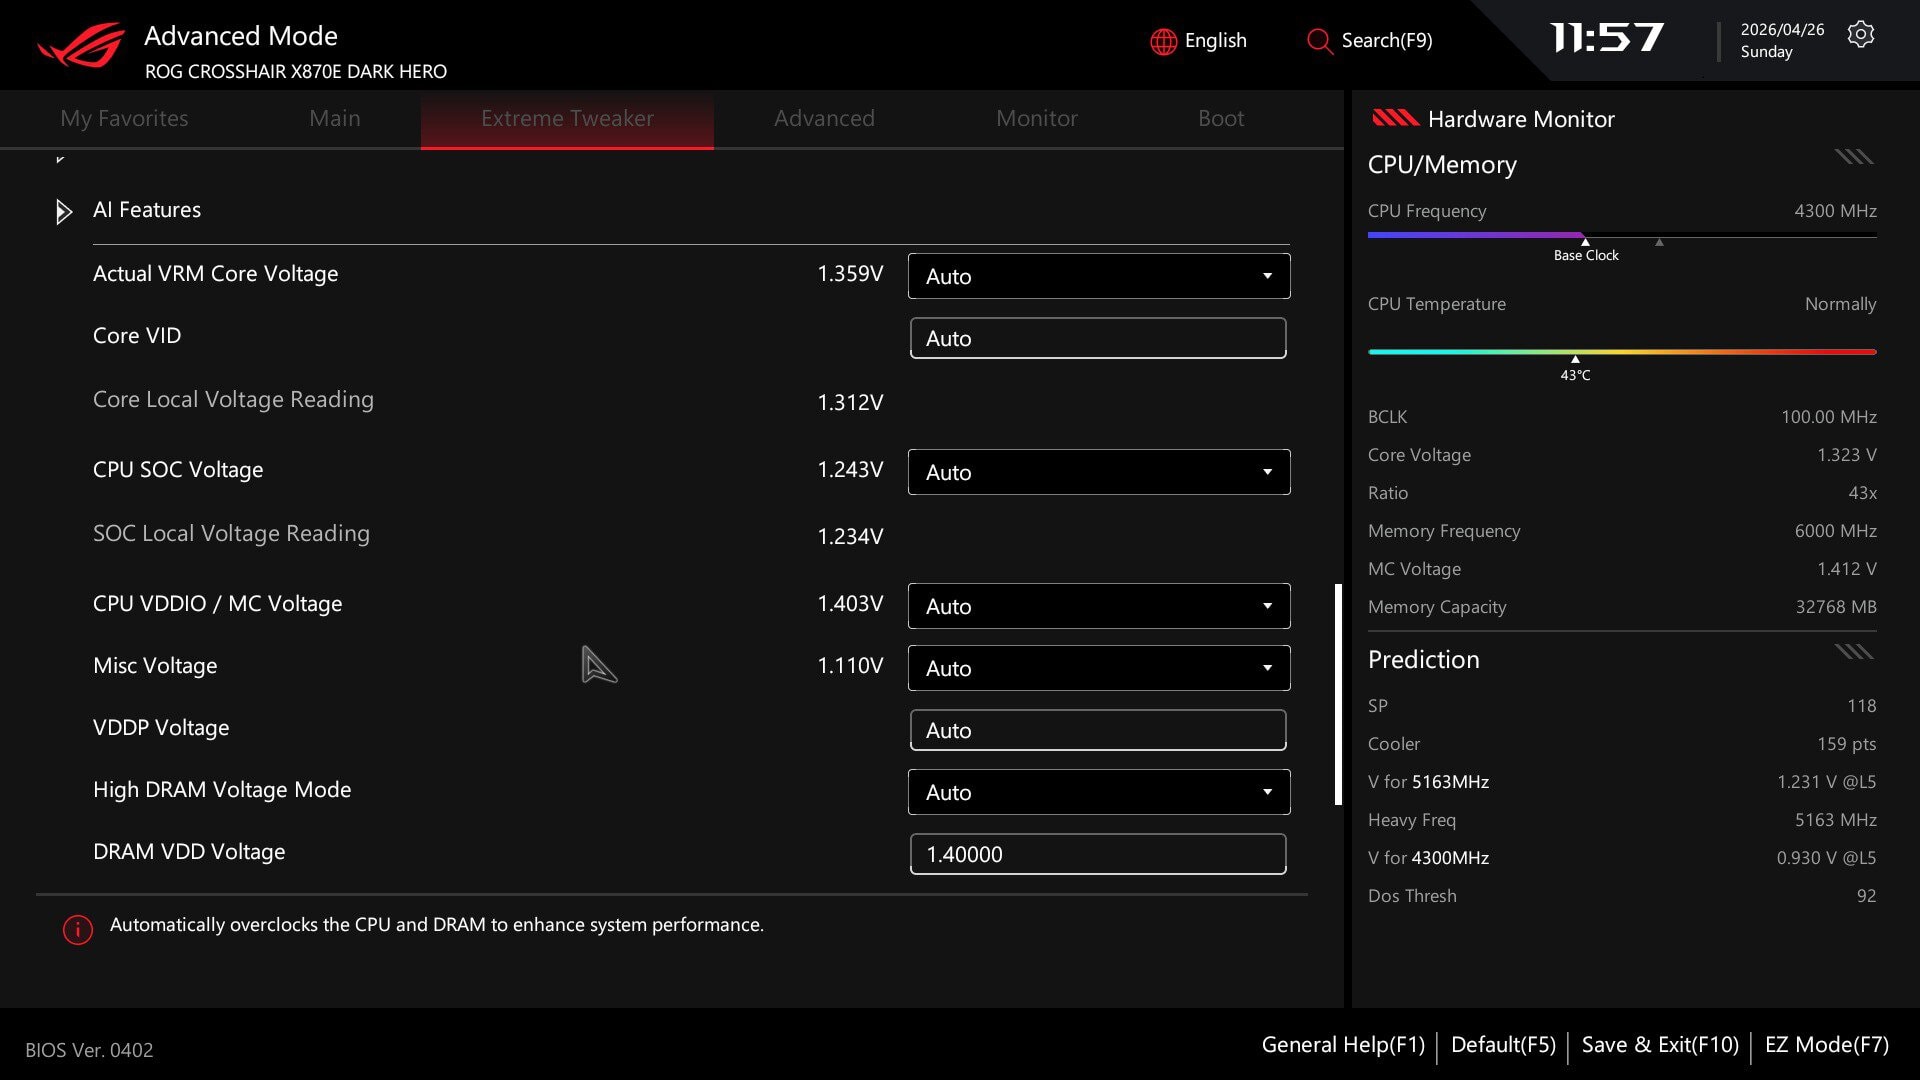Click Save & Exit(F10)
The height and width of the screenshot is (1080, 1920).
pos(1660,1045)
